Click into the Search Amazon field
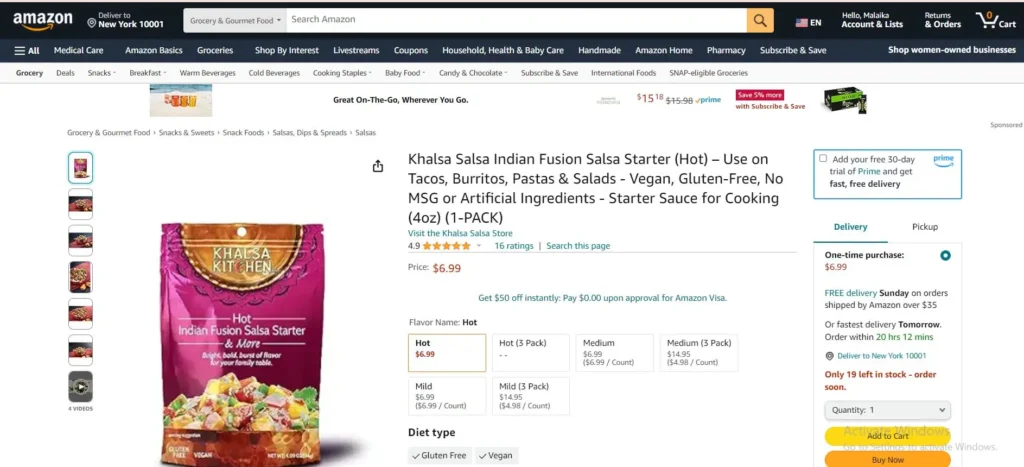 515,20
